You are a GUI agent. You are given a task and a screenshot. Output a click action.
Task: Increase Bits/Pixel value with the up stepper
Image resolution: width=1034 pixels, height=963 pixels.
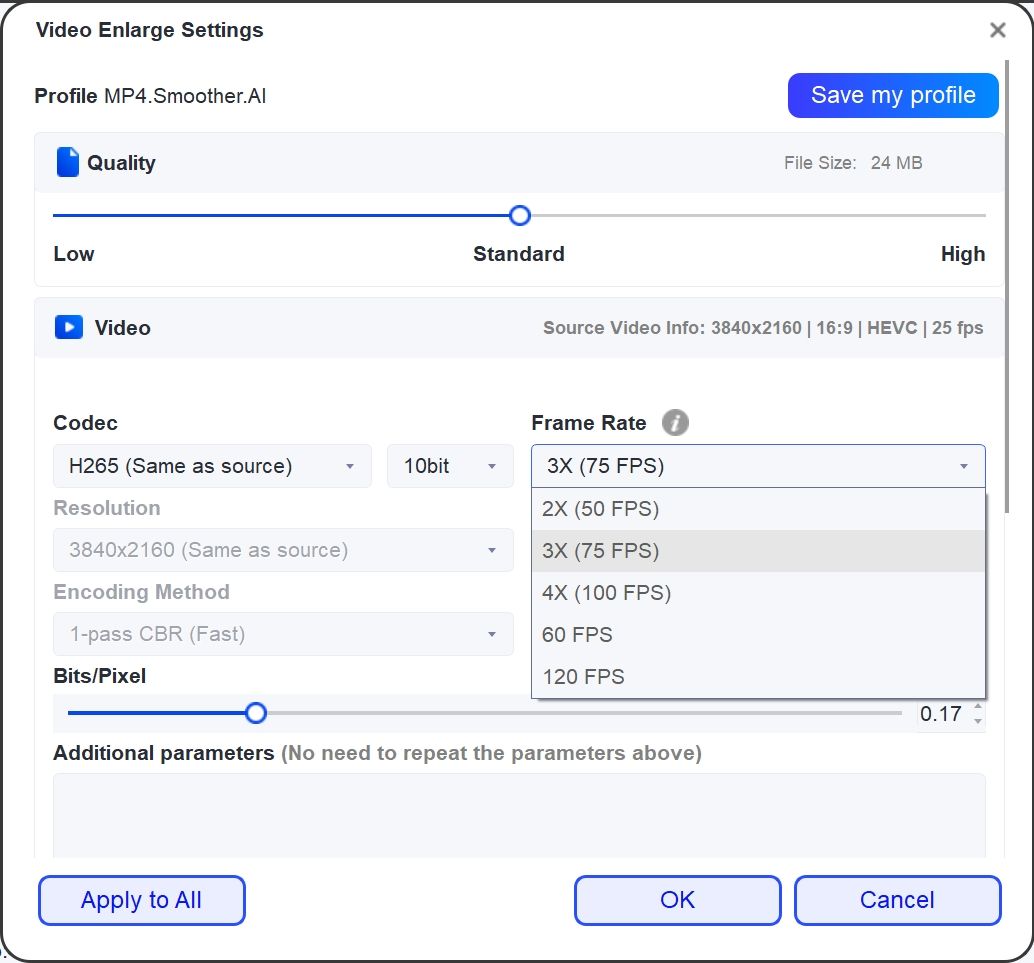tap(979, 707)
